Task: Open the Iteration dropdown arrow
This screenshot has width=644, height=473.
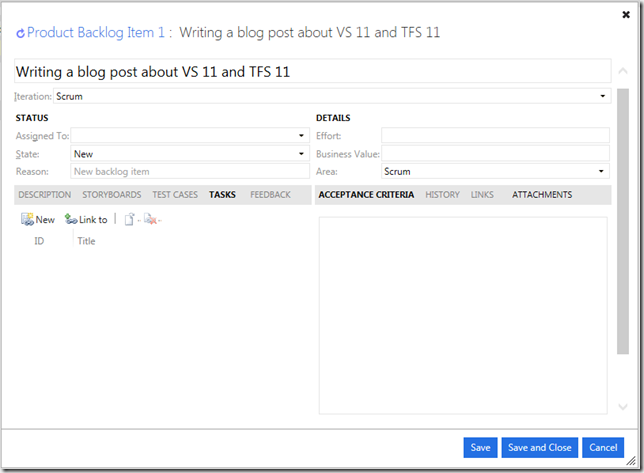Action: 603,96
